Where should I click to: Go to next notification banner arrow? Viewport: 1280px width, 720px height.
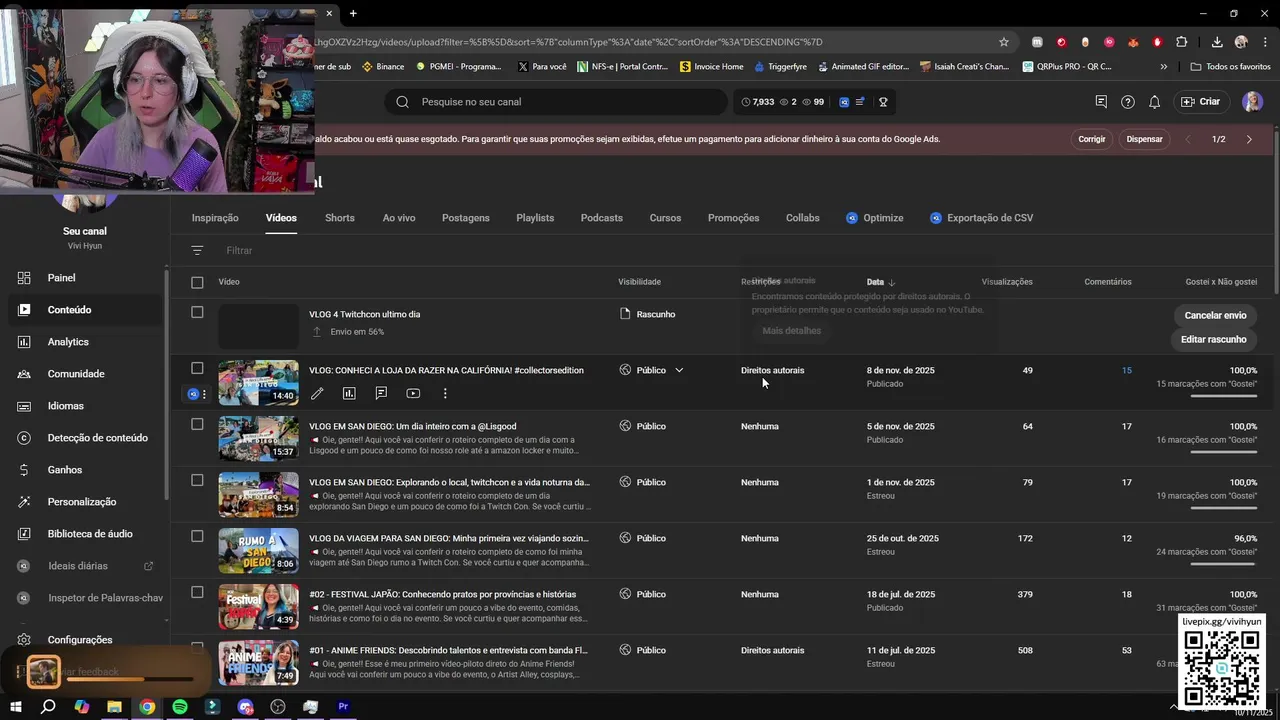click(1249, 139)
